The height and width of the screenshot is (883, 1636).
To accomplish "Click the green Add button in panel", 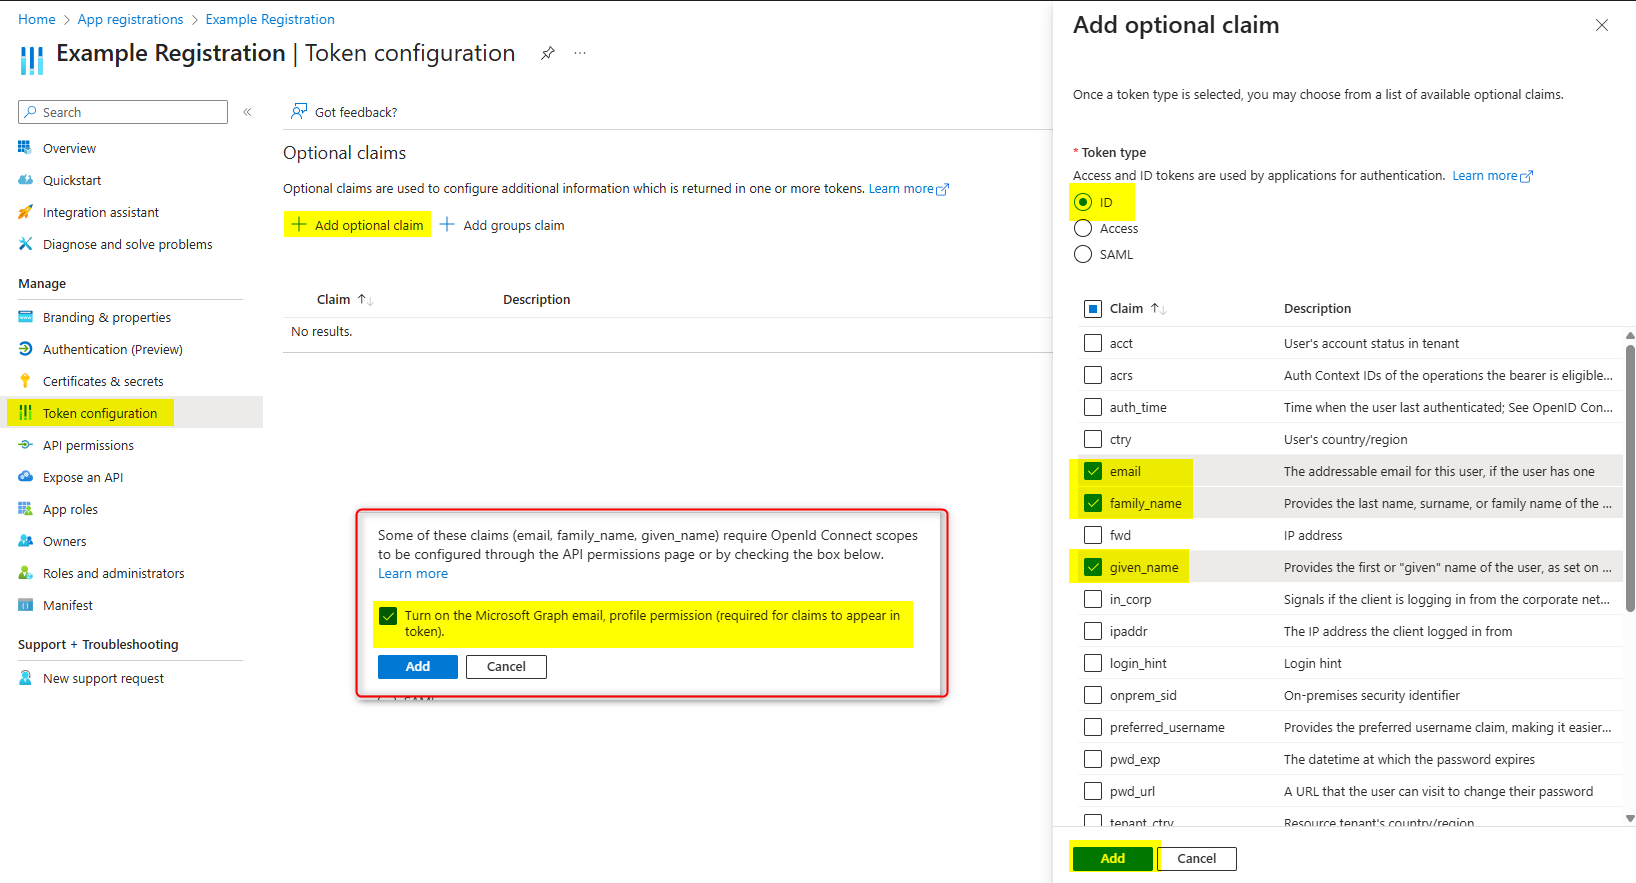I will (1112, 858).
